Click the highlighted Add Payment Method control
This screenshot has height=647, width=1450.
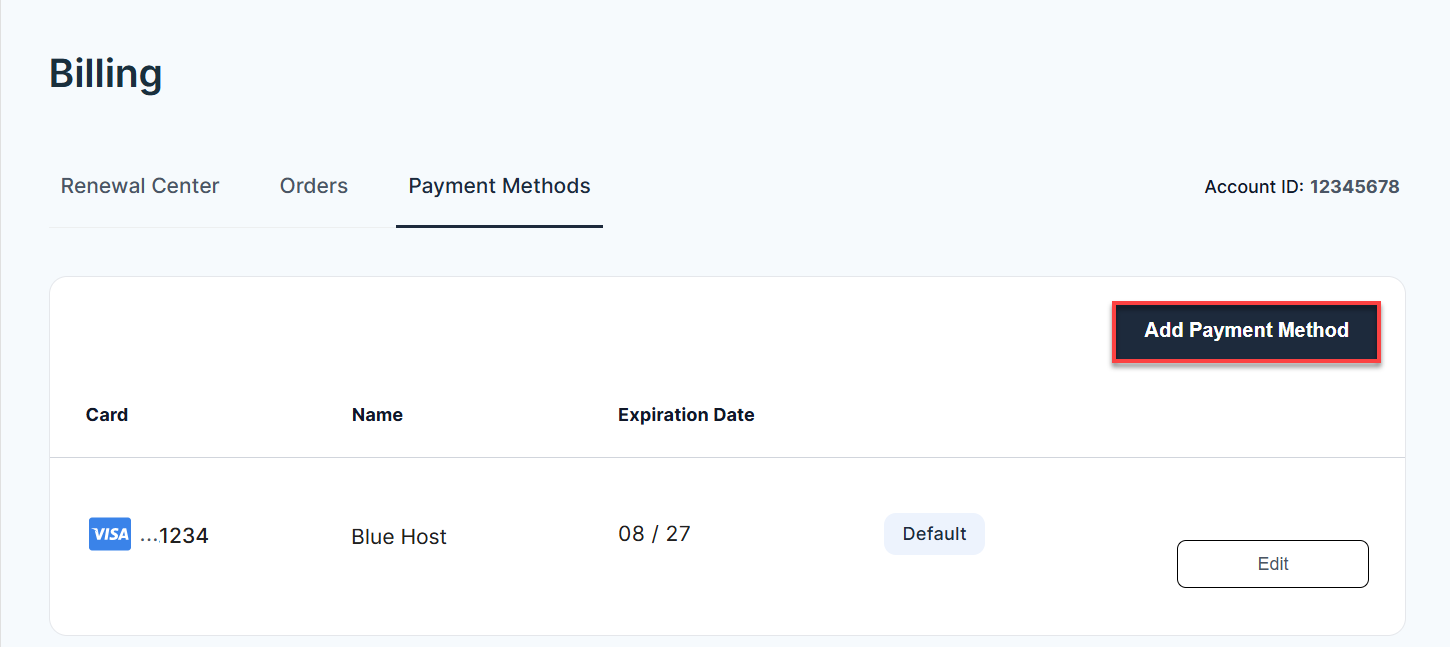1245,330
